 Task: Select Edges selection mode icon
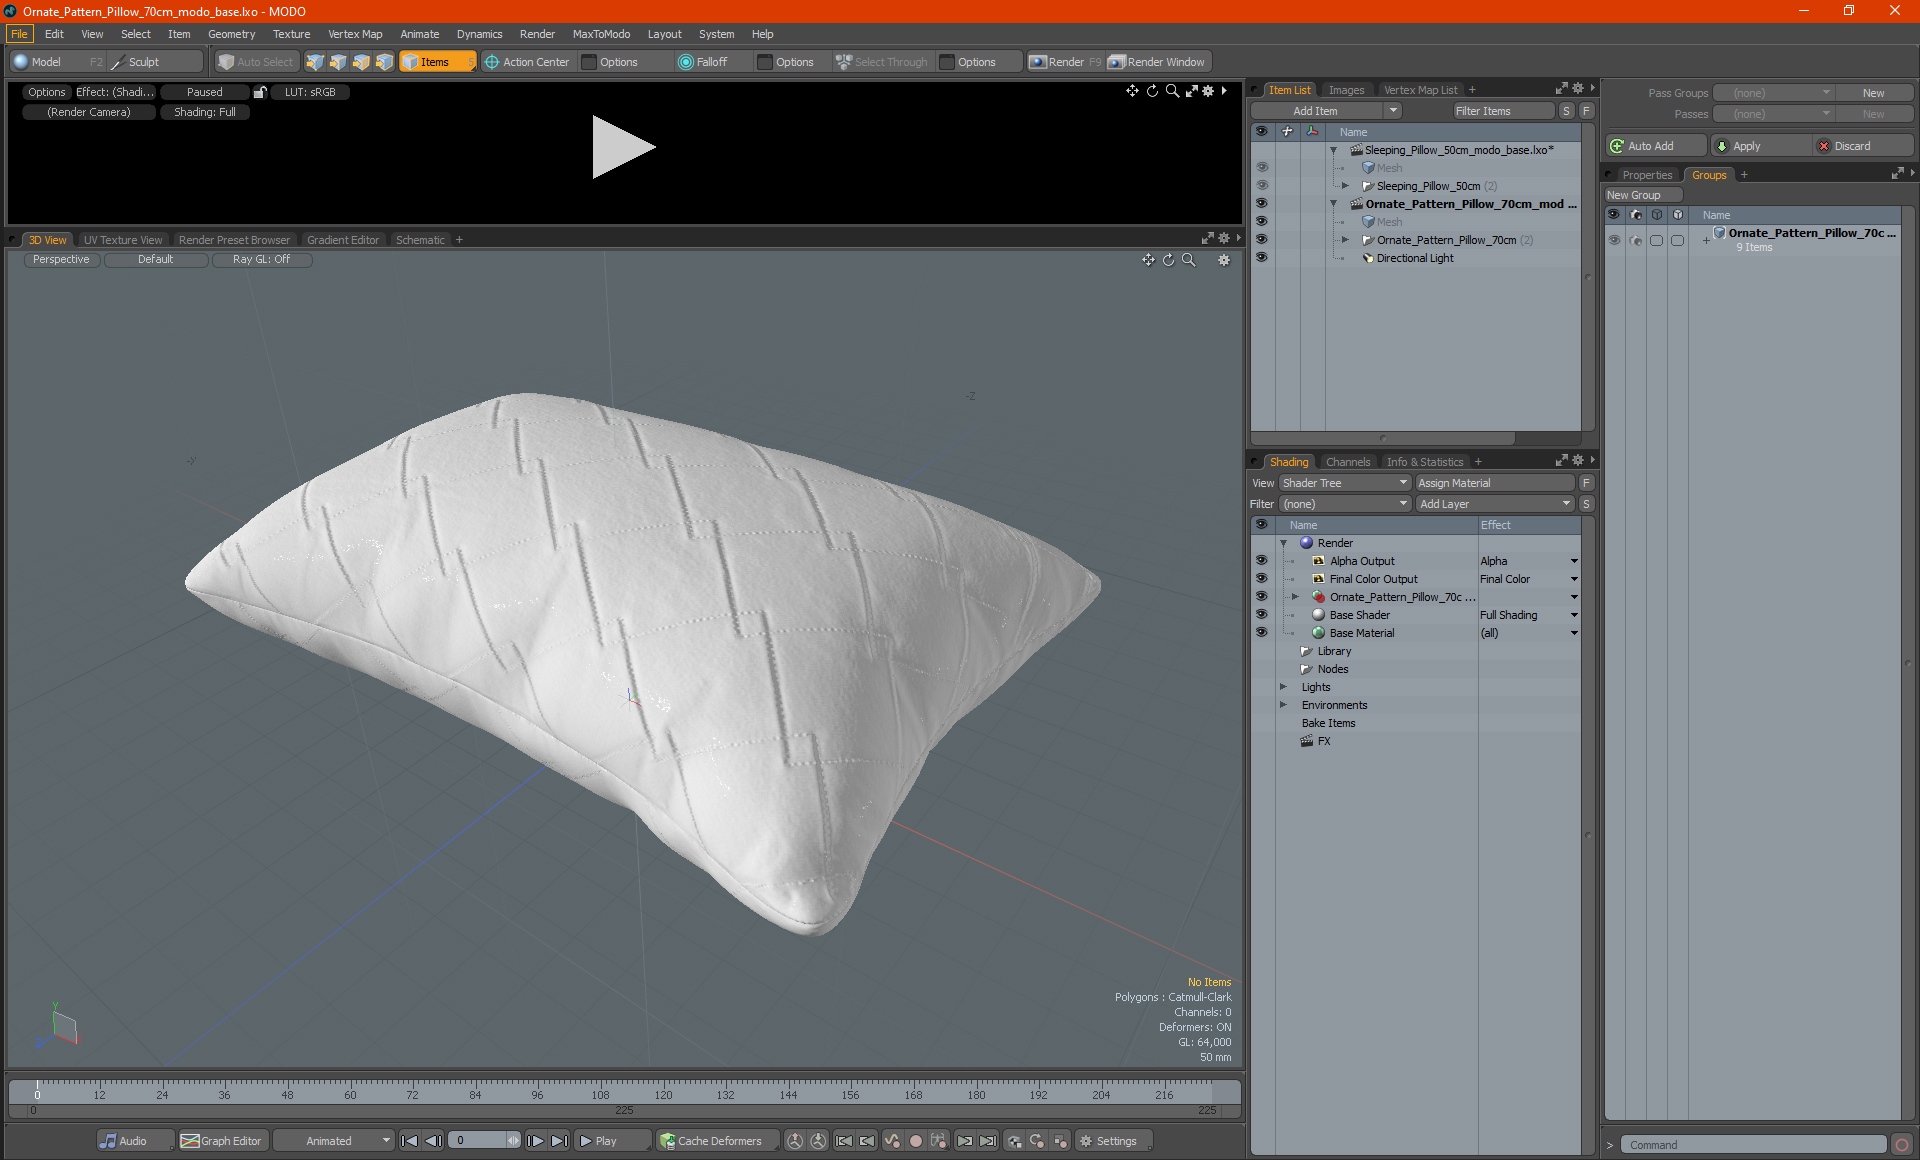click(338, 62)
